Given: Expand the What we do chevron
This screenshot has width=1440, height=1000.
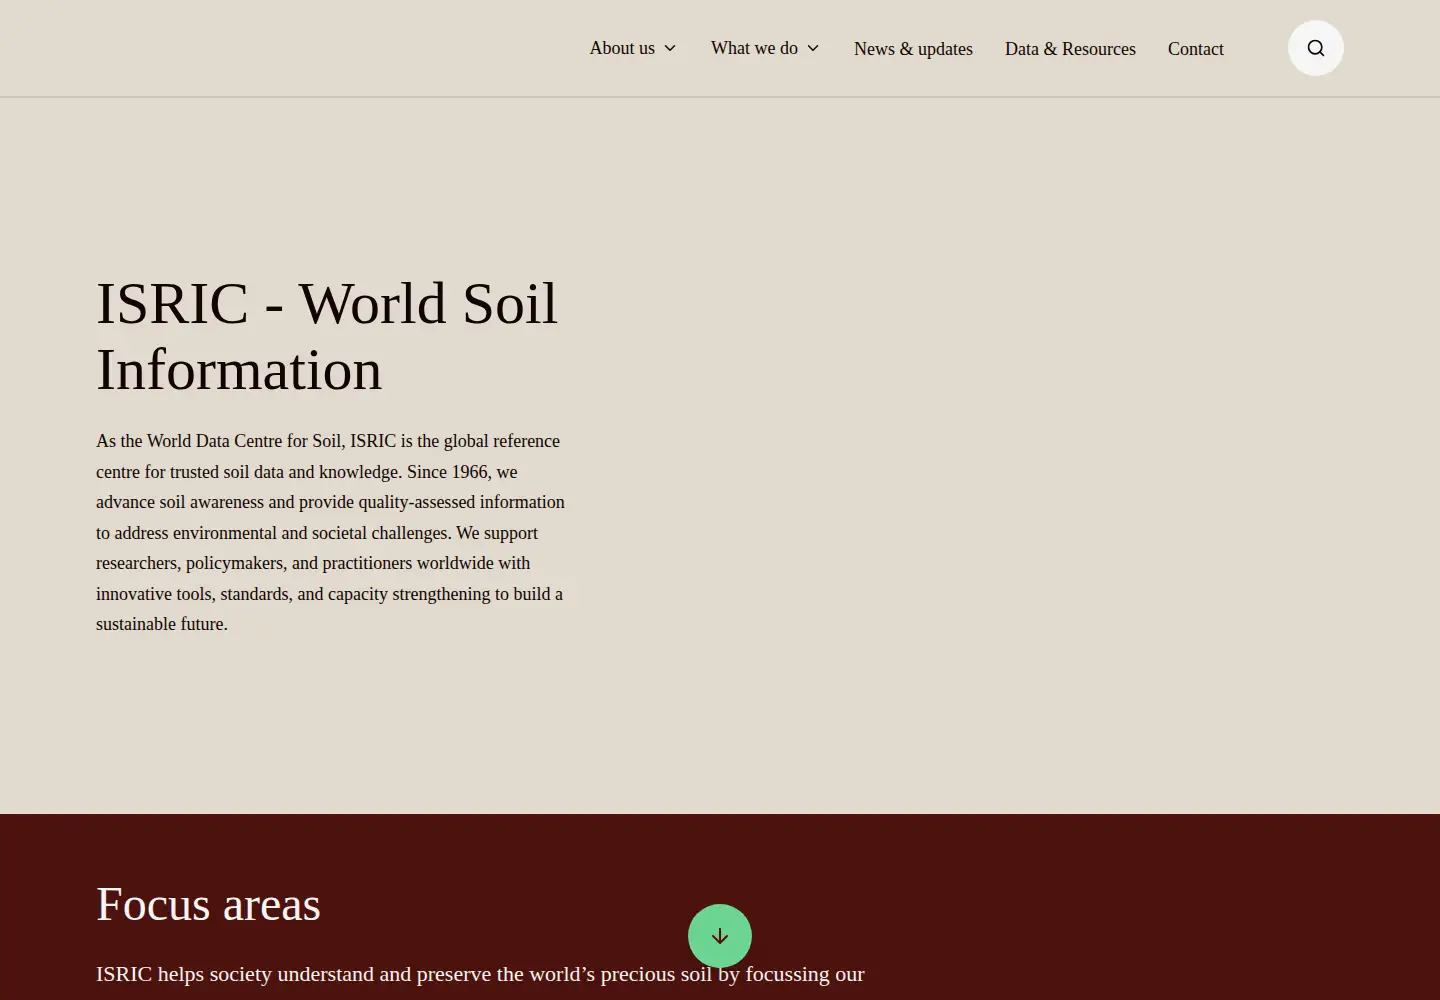Looking at the screenshot, I should point(813,48).
